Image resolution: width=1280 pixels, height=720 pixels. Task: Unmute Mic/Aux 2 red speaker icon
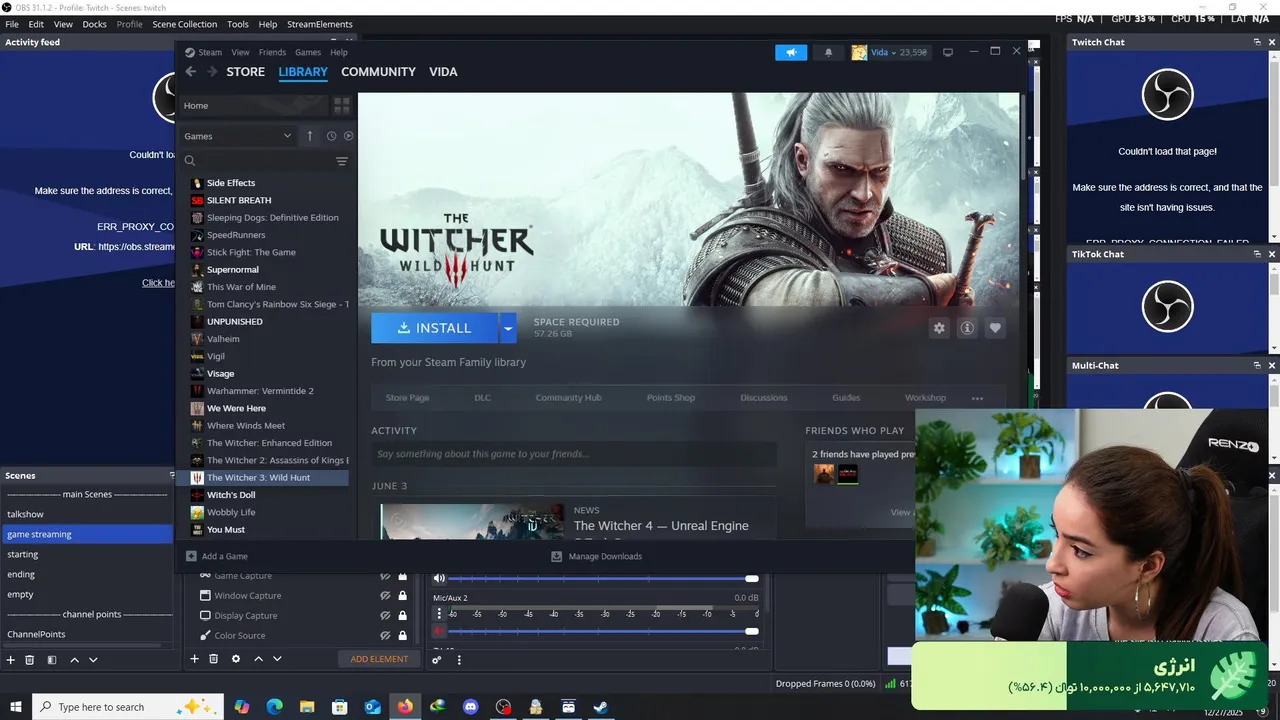438,631
